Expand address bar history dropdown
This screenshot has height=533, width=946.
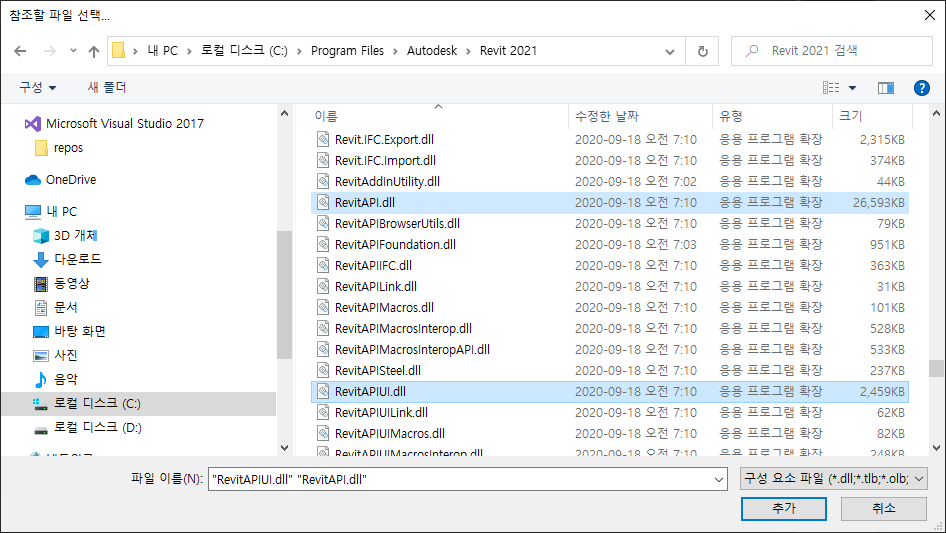tap(670, 52)
